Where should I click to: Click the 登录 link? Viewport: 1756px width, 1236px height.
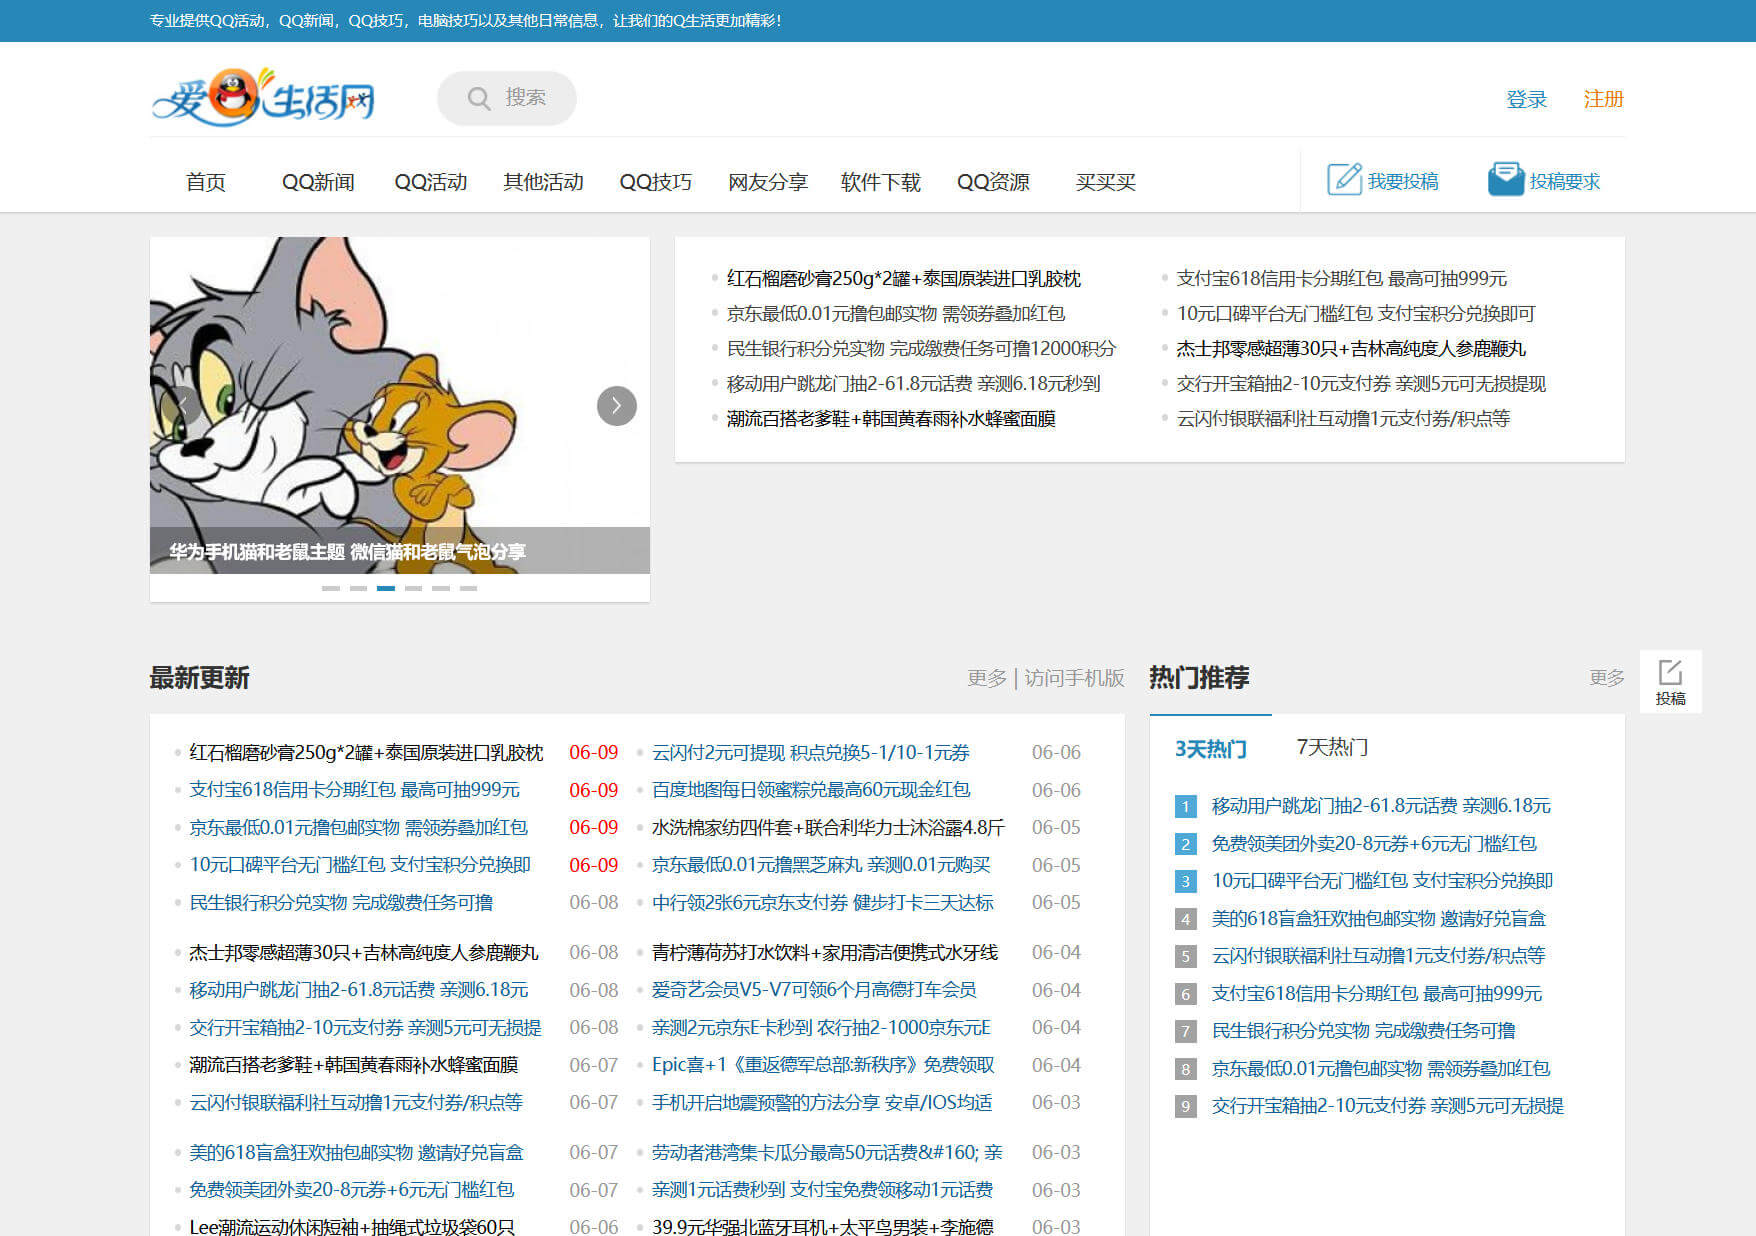(x=1526, y=98)
